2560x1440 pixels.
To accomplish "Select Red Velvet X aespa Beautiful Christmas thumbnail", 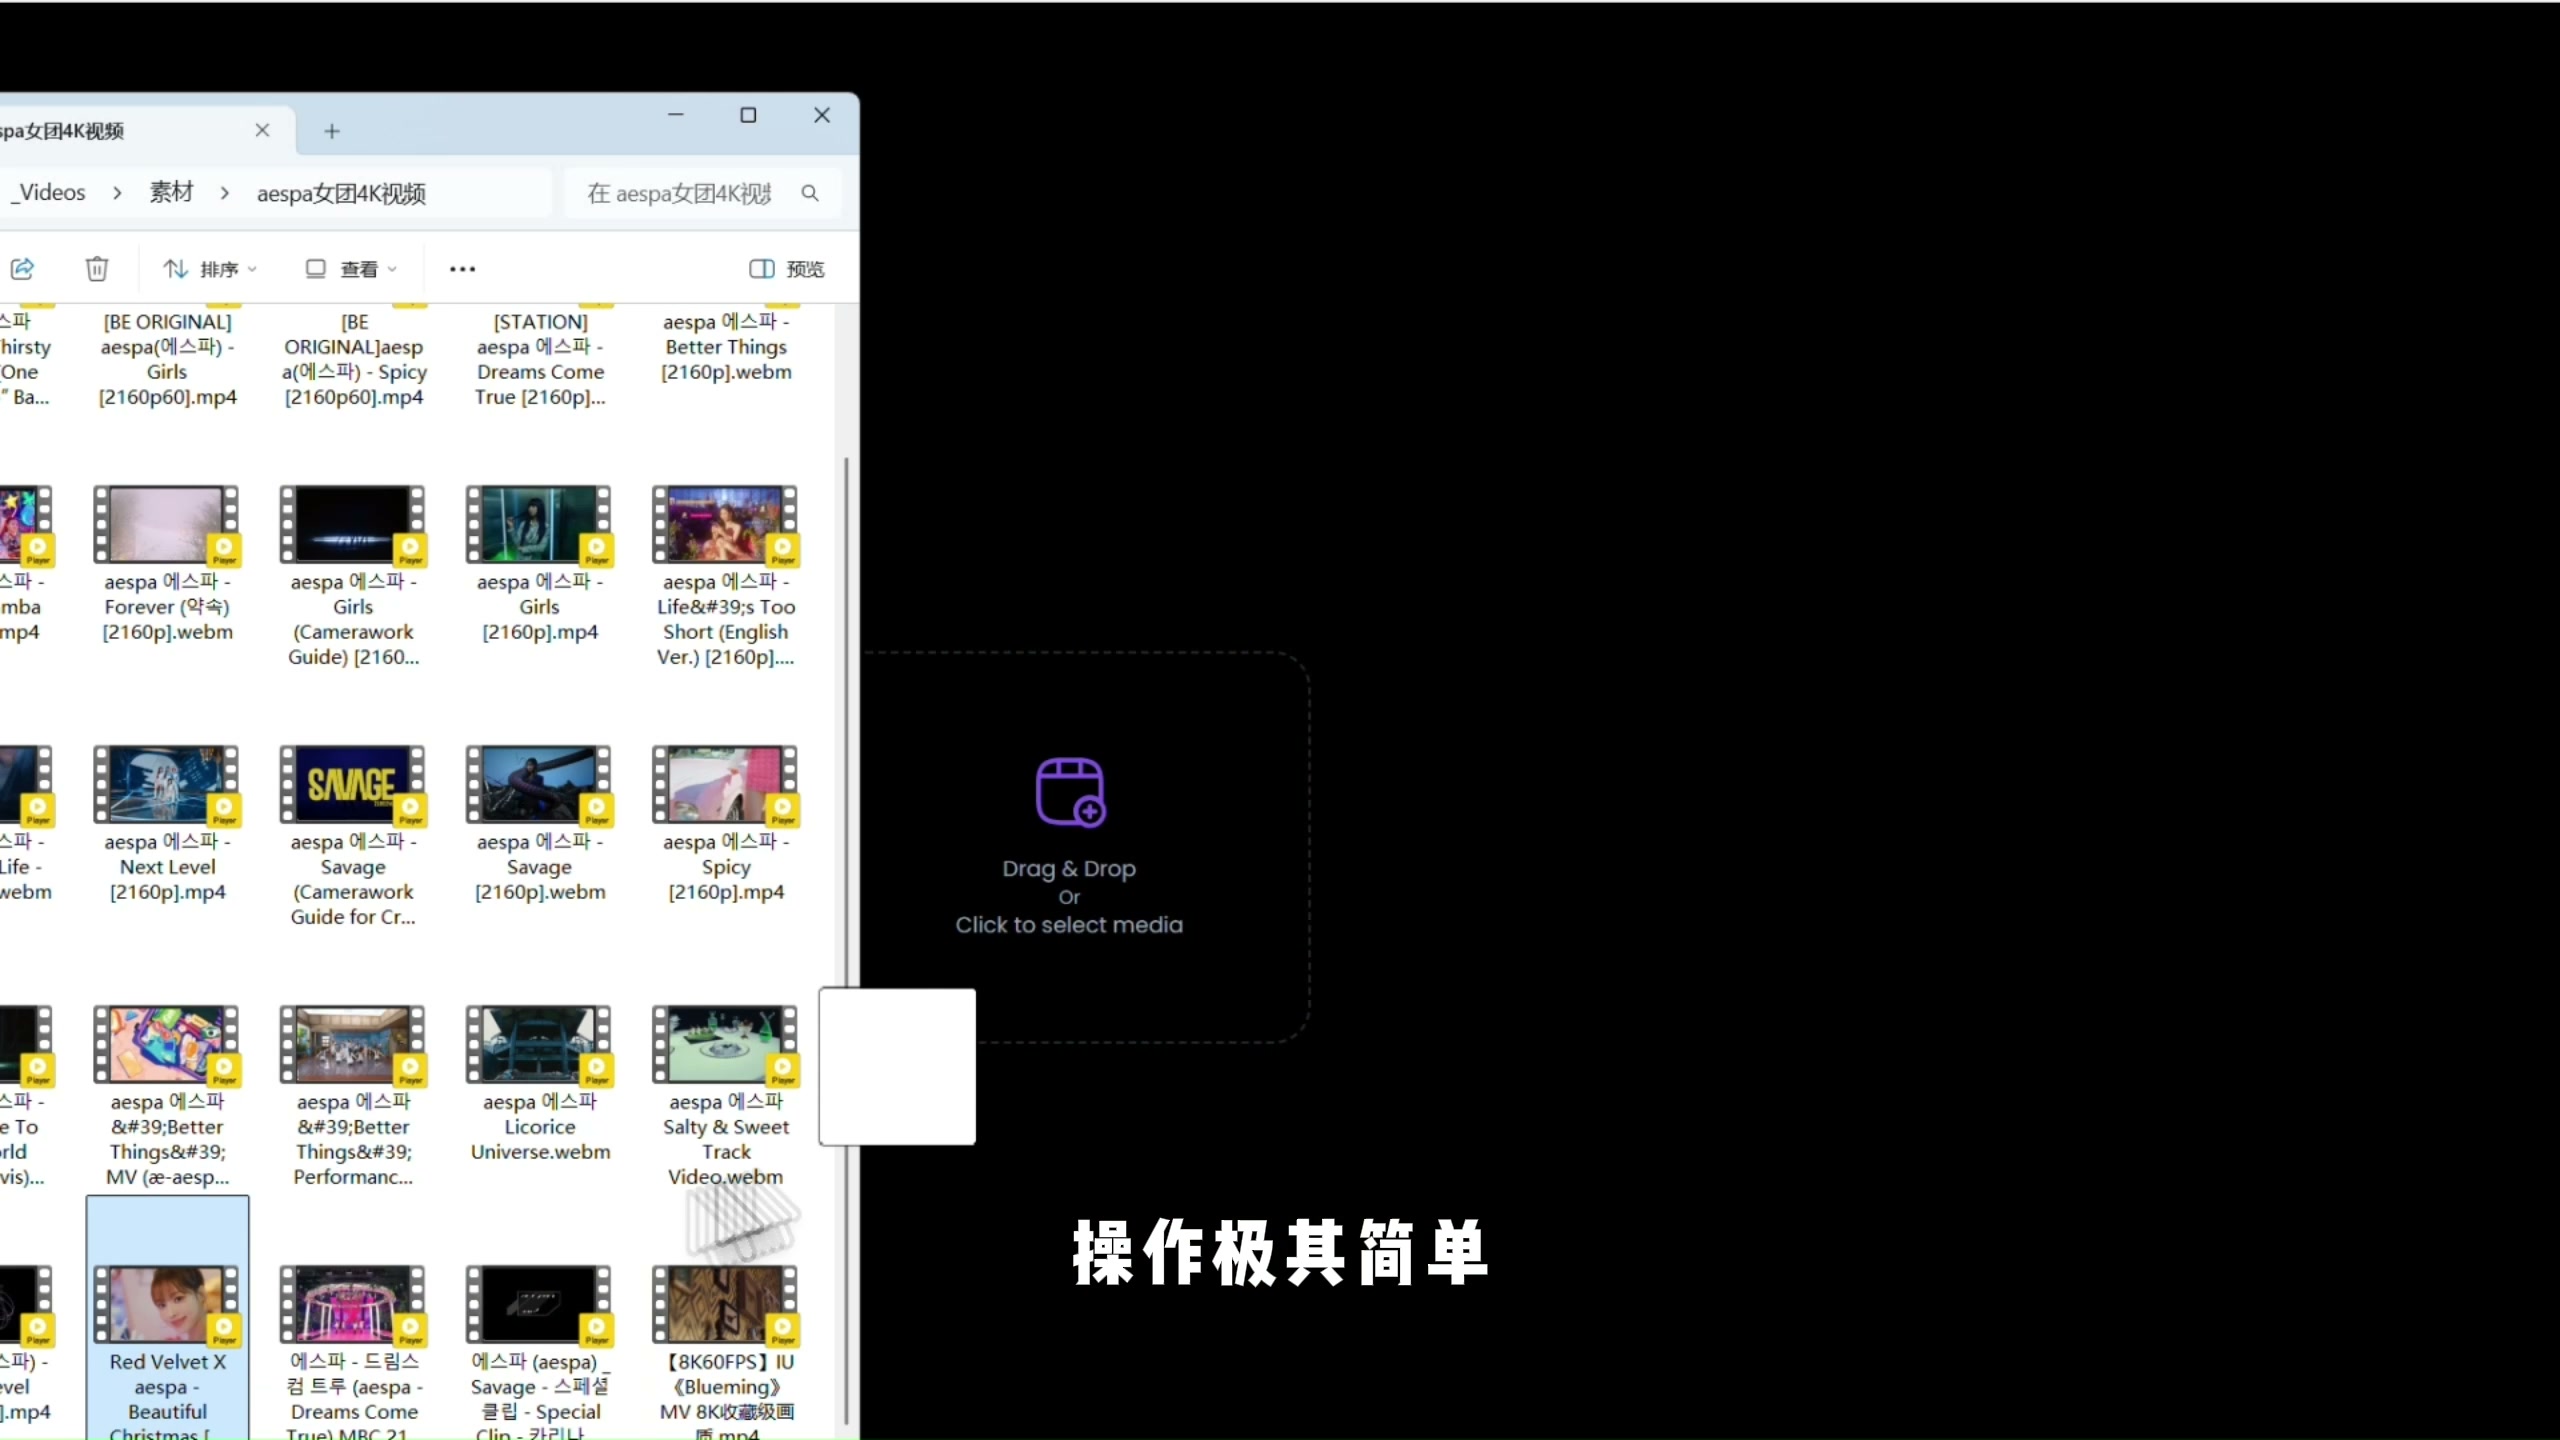I will pos(166,1304).
